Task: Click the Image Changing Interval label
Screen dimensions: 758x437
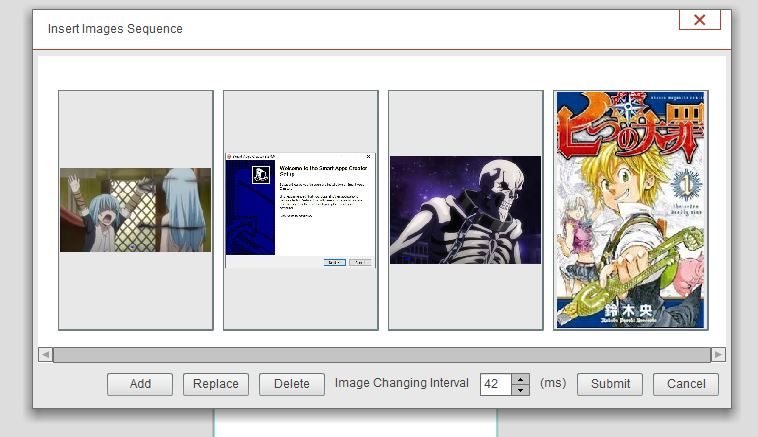Action: point(402,383)
